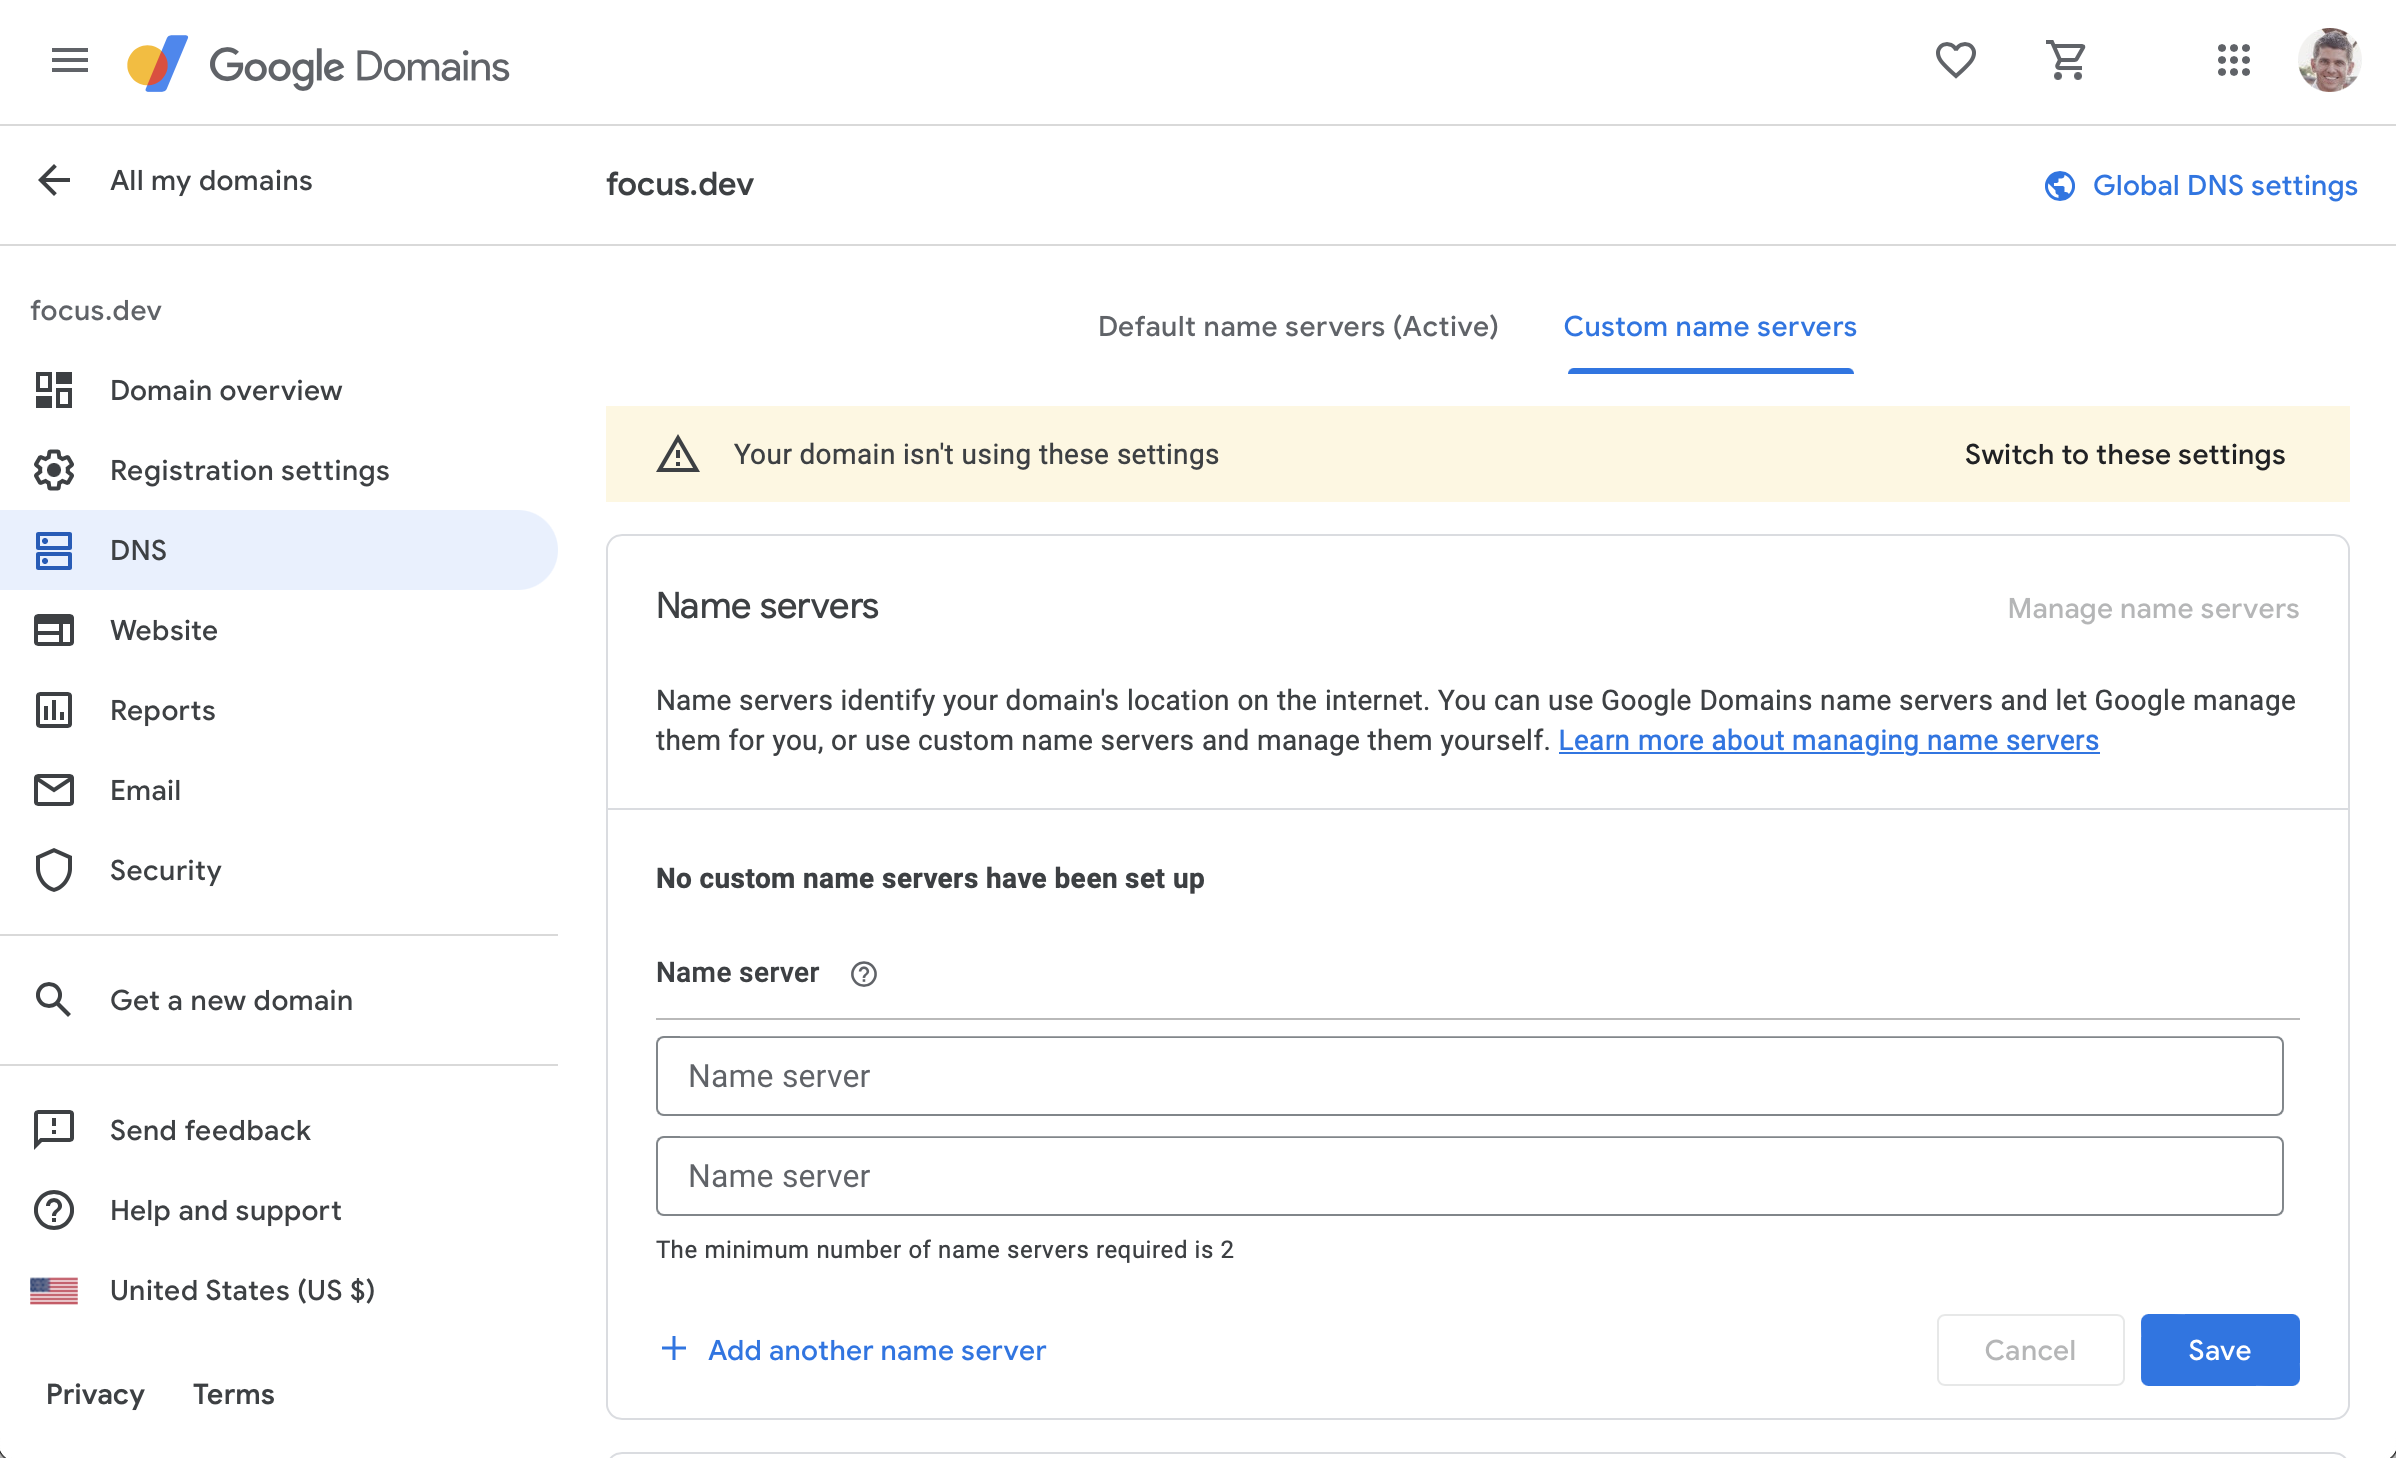2396x1458 pixels.
Task: Select the Custom name servers tab
Action: click(1710, 326)
